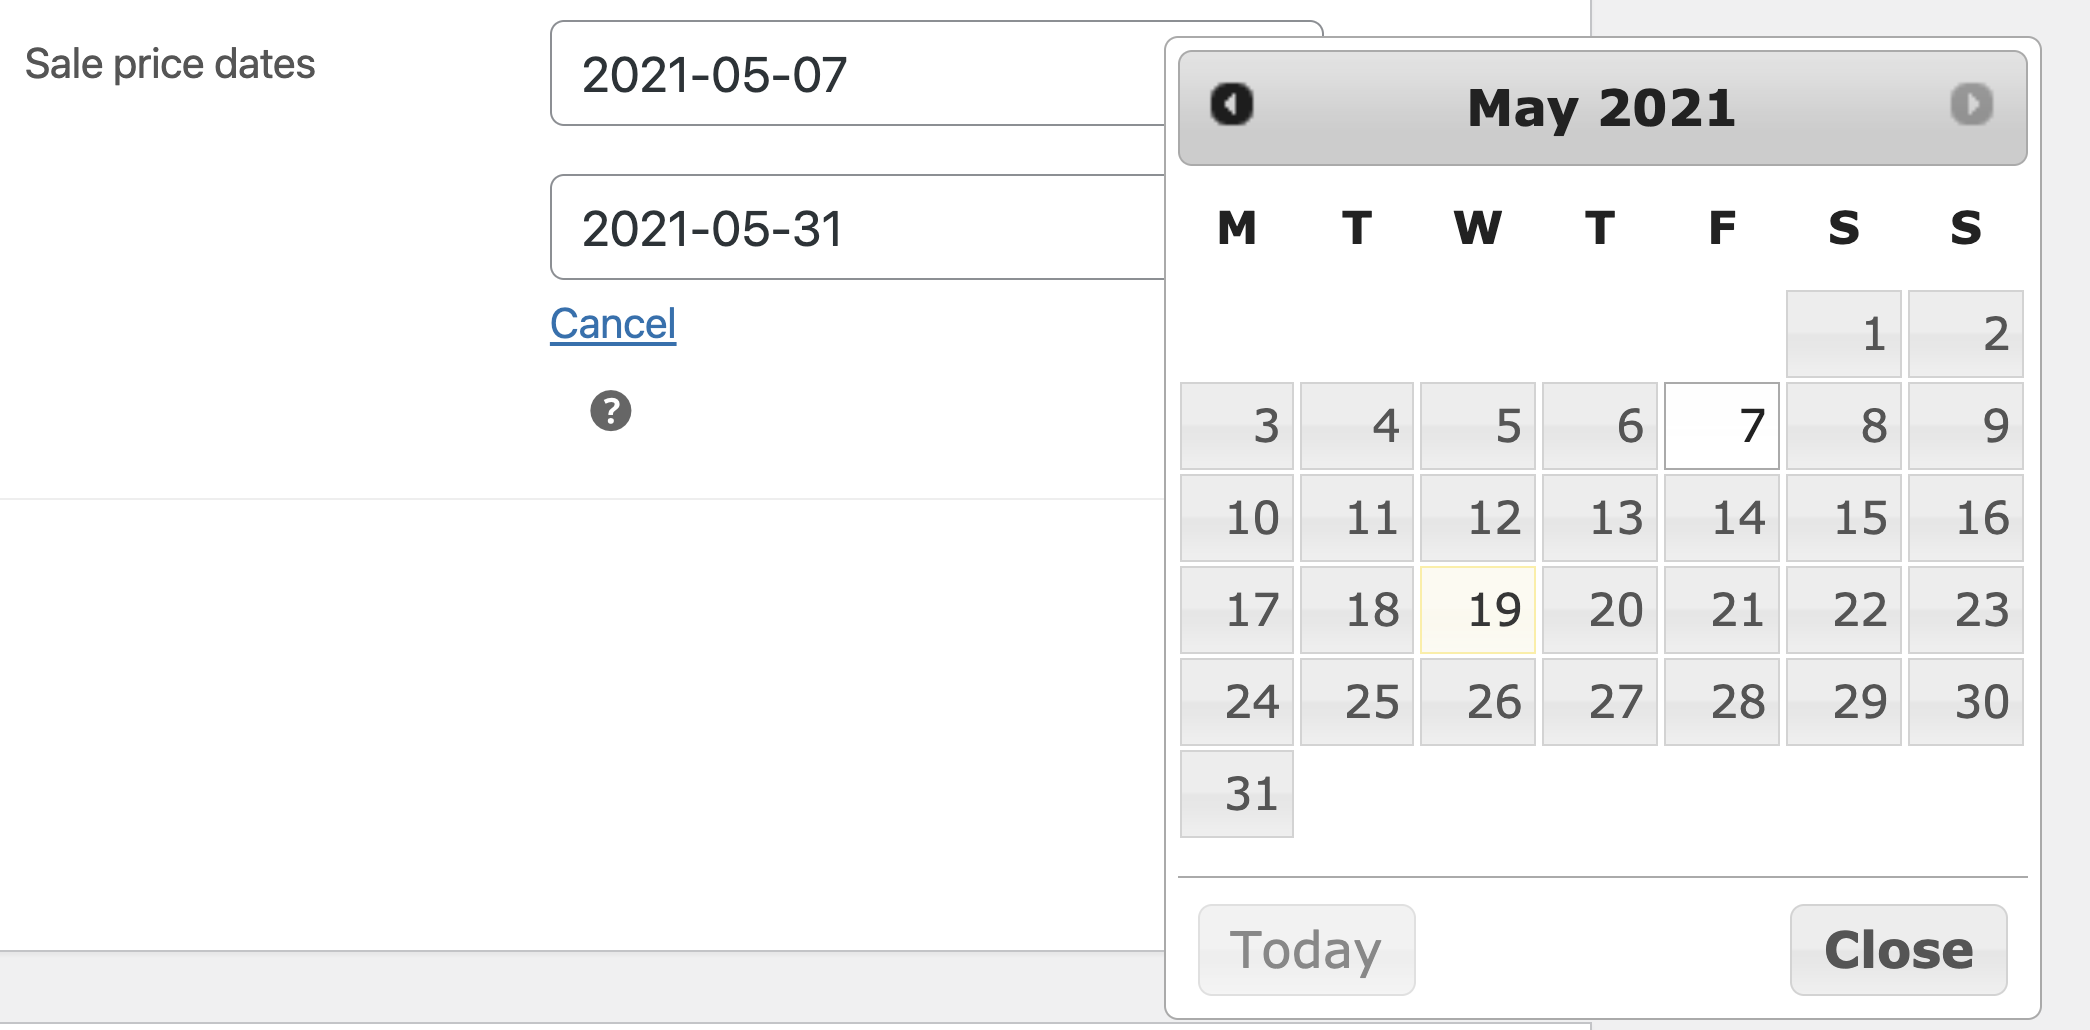
Task: Select May 14 in the calendar
Action: tap(1722, 518)
